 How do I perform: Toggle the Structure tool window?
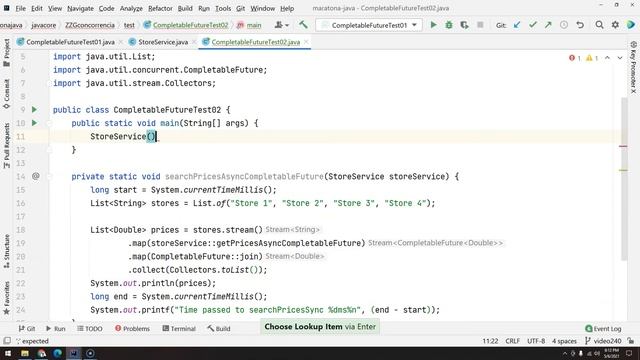tap(7, 251)
